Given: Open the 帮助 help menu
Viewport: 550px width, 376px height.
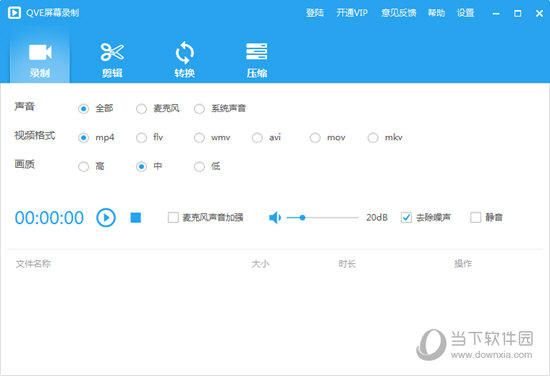Looking at the screenshot, I should 436,13.
